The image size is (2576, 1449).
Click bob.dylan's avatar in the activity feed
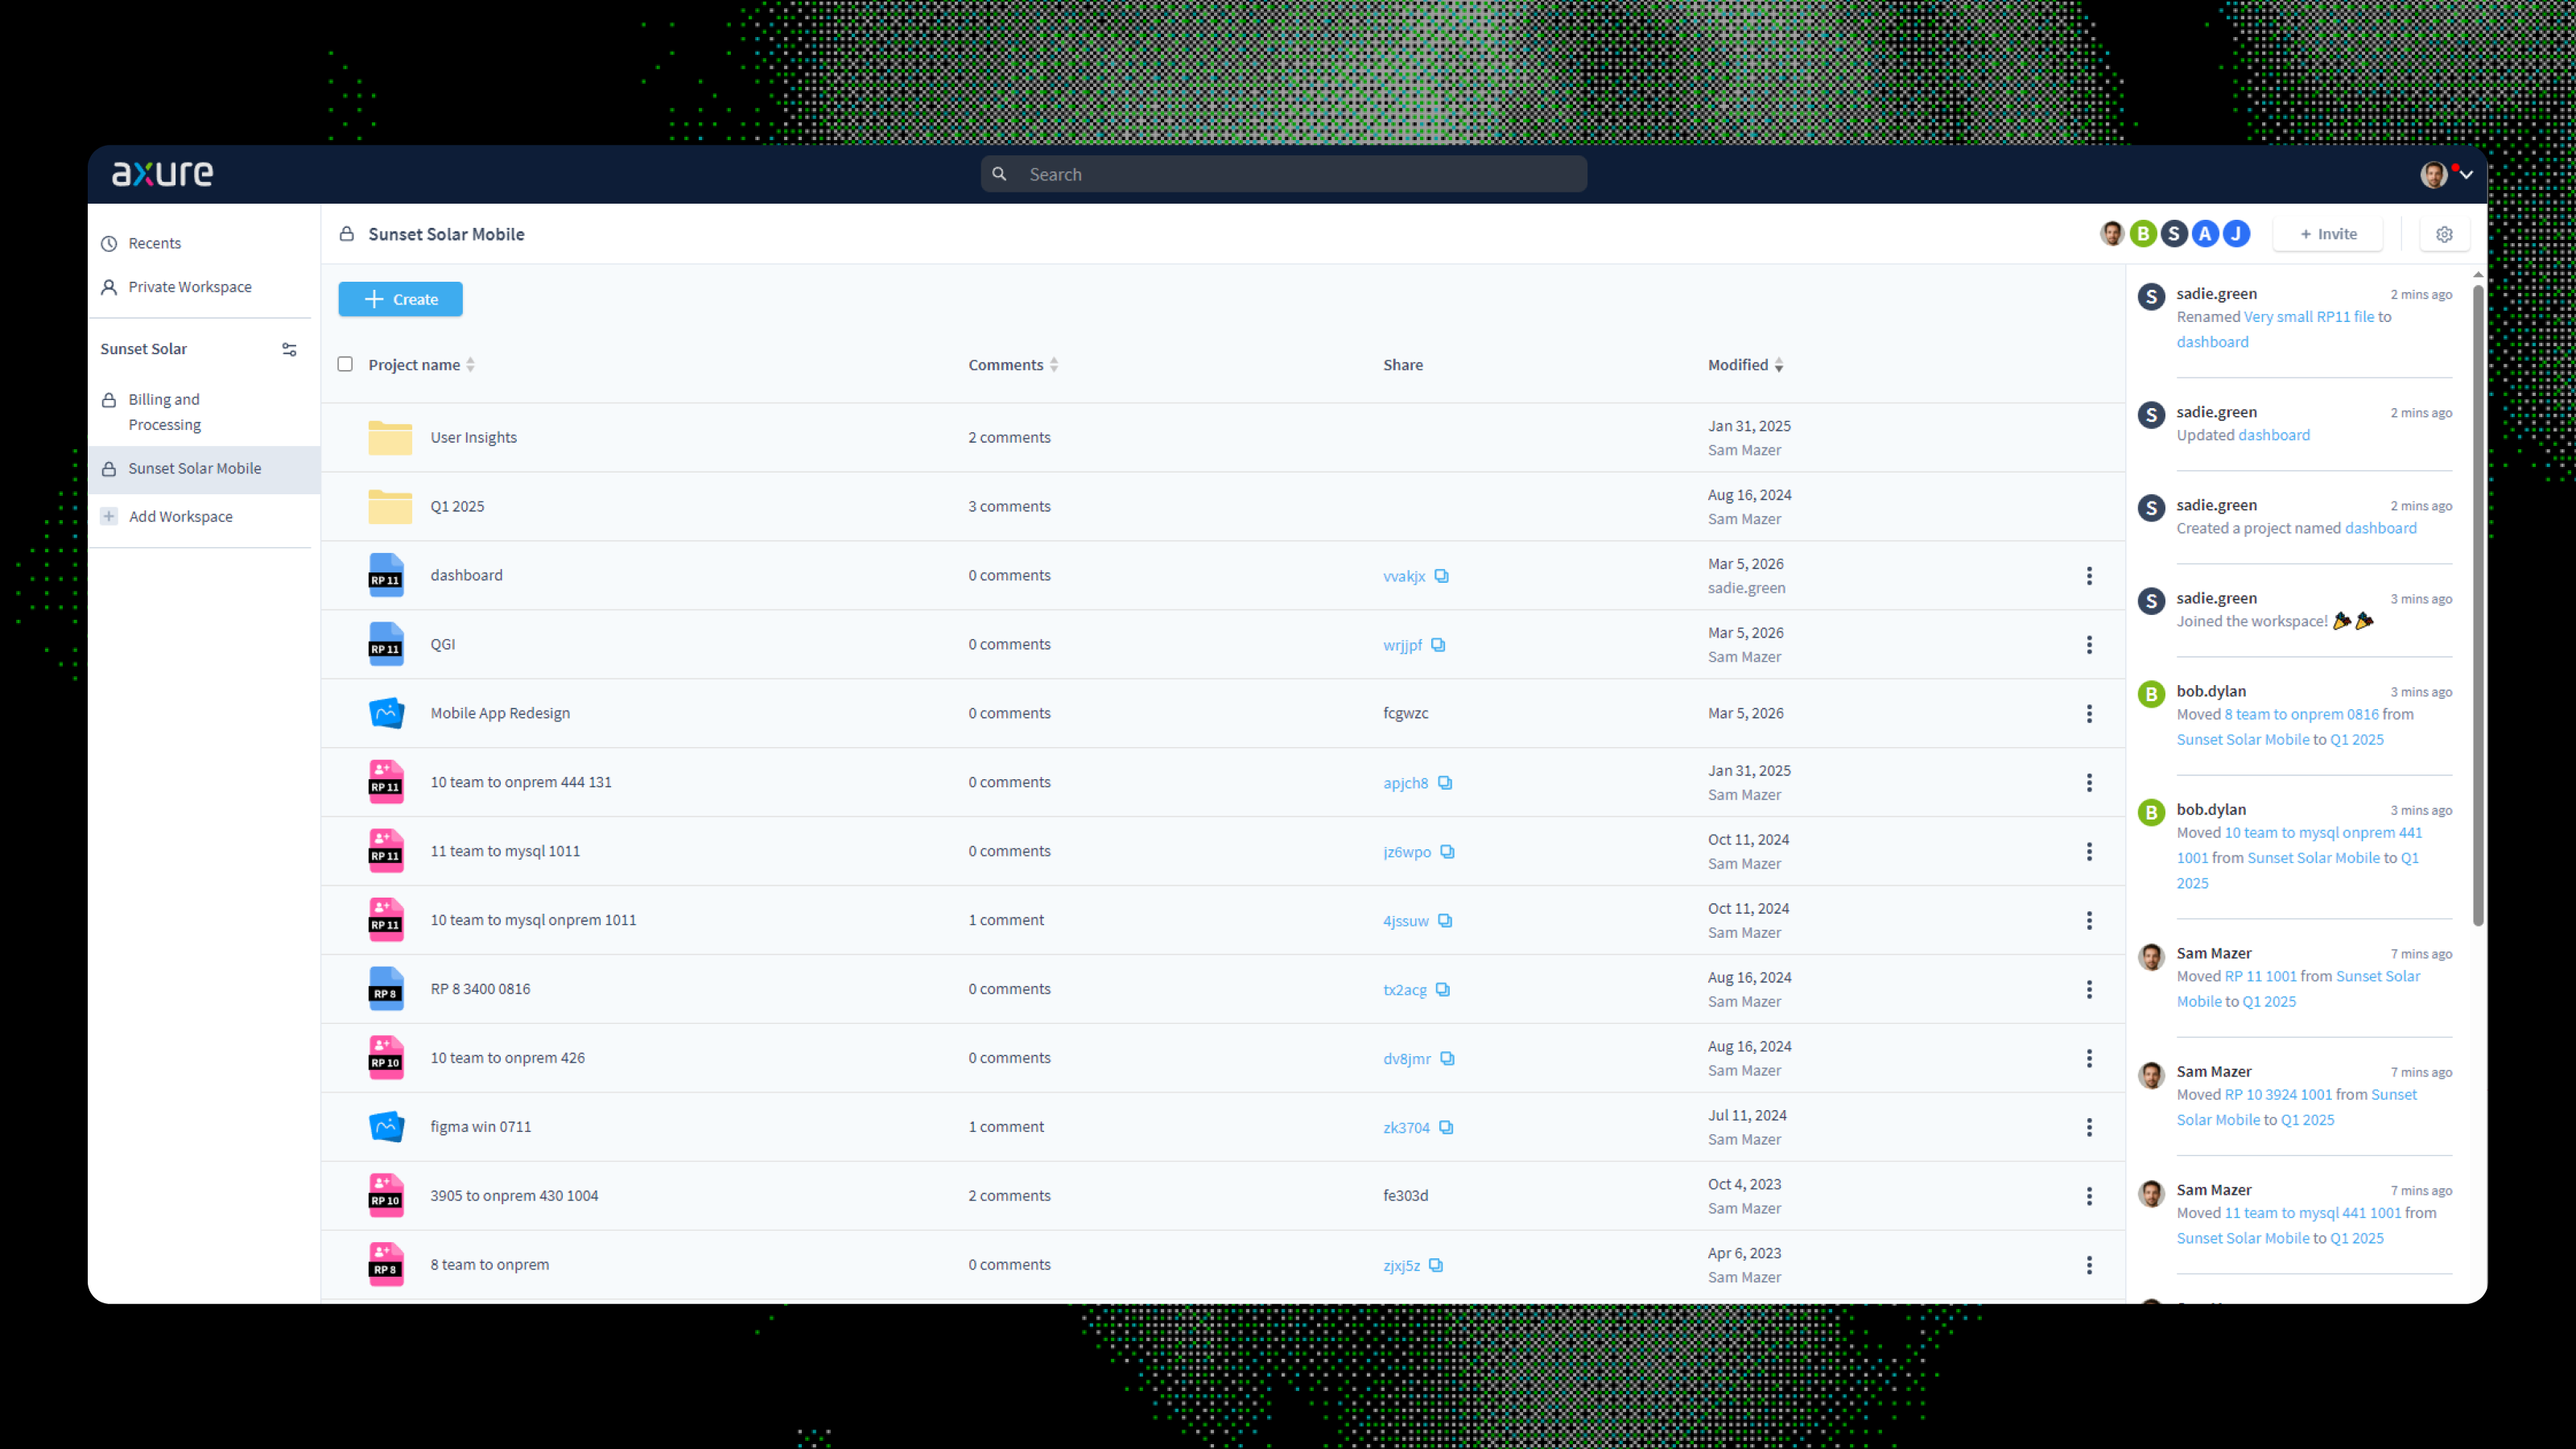(2151, 693)
